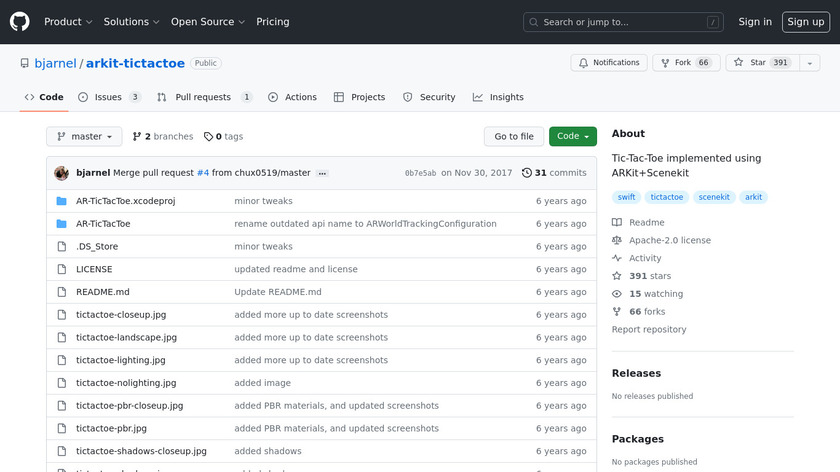The width and height of the screenshot is (840, 472).
Task: Expand the commit message ellipsis button
Action: (x=322, y=173)
